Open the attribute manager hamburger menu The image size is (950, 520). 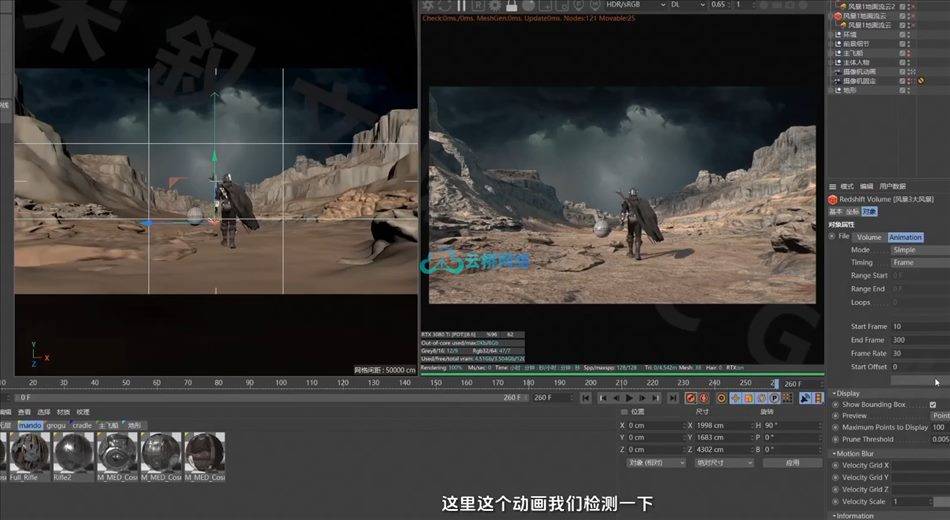click(833, 186)
